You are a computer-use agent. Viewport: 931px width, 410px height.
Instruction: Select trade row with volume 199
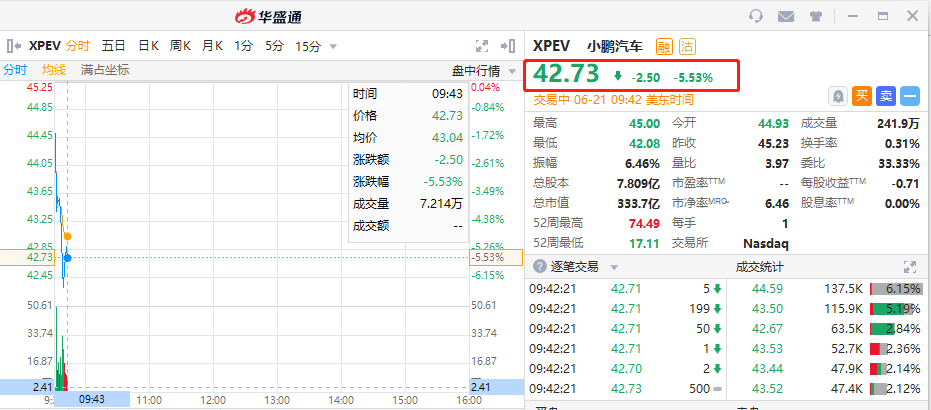625,309
